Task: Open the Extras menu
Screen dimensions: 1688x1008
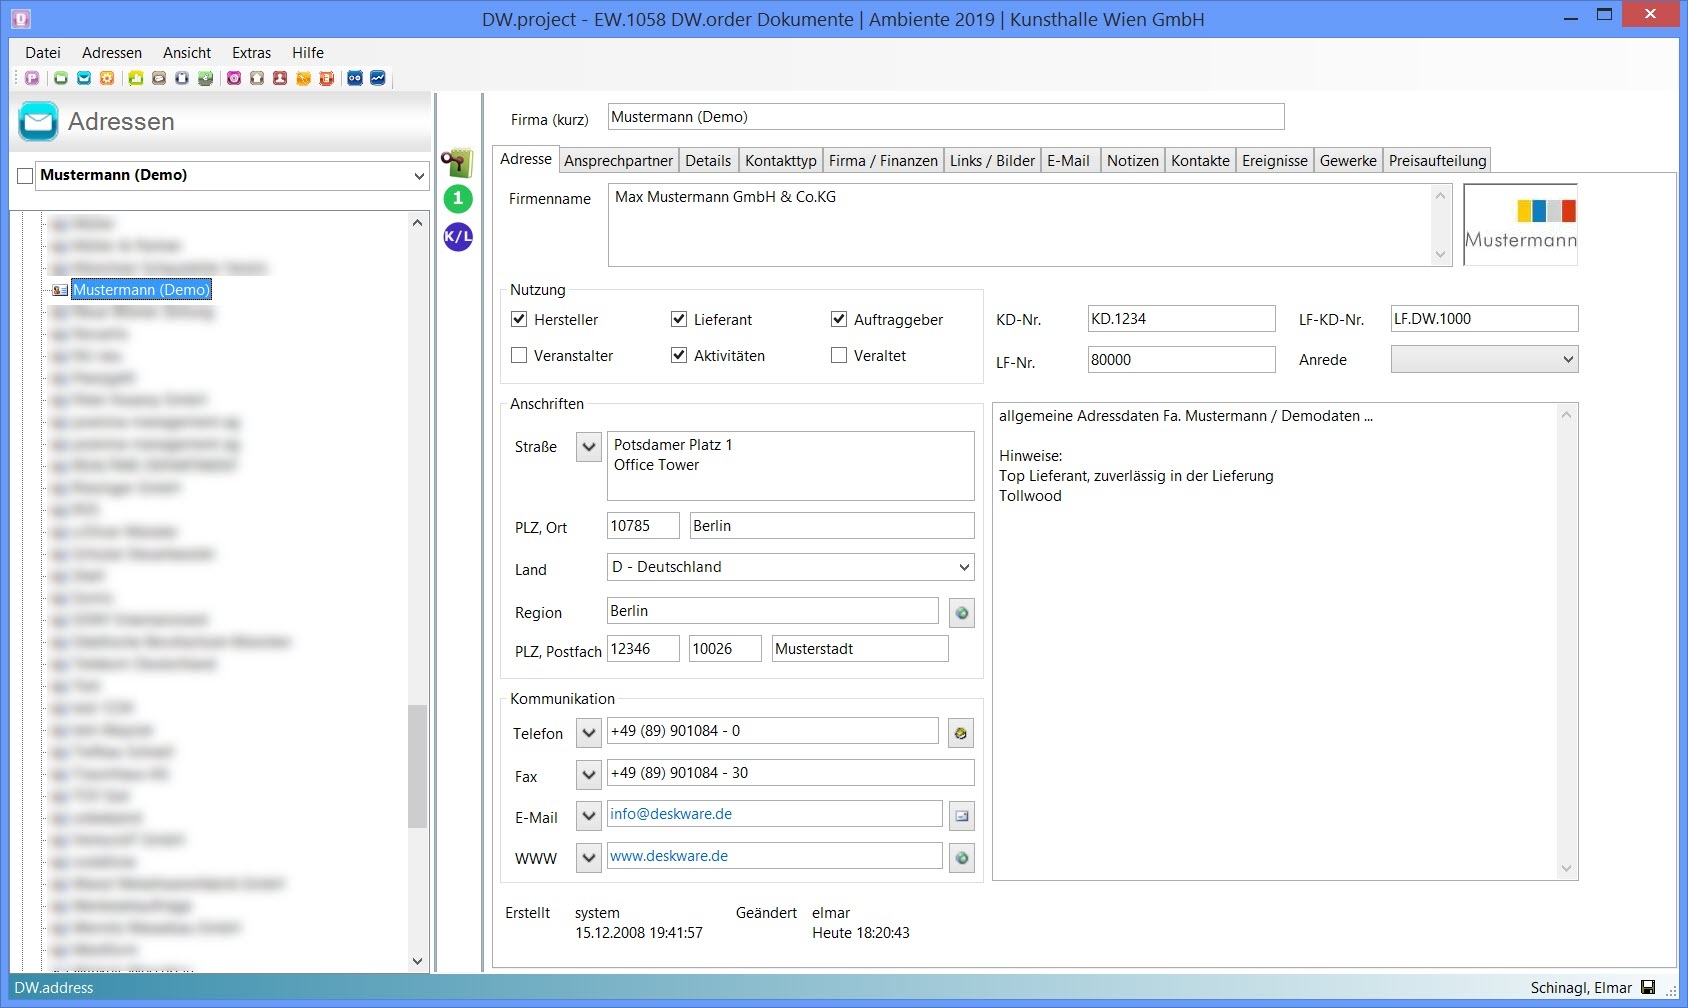Action: 251,53
